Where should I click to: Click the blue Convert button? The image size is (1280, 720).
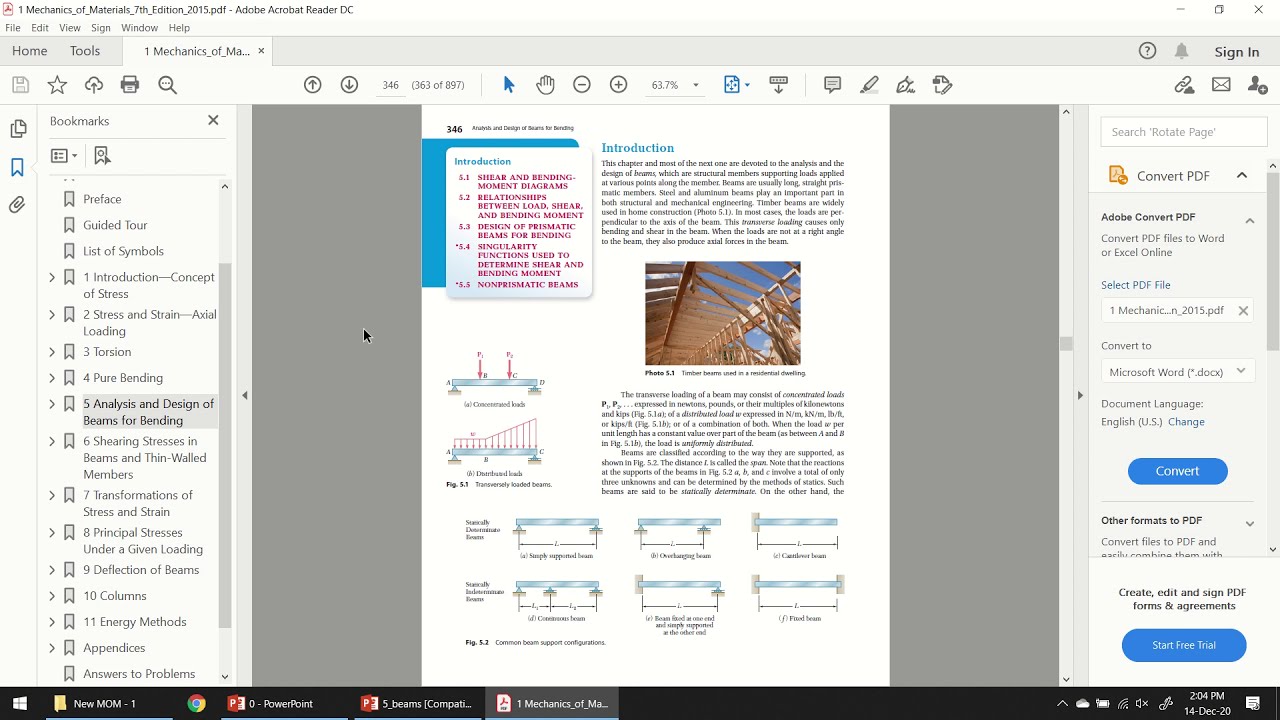1177,471
